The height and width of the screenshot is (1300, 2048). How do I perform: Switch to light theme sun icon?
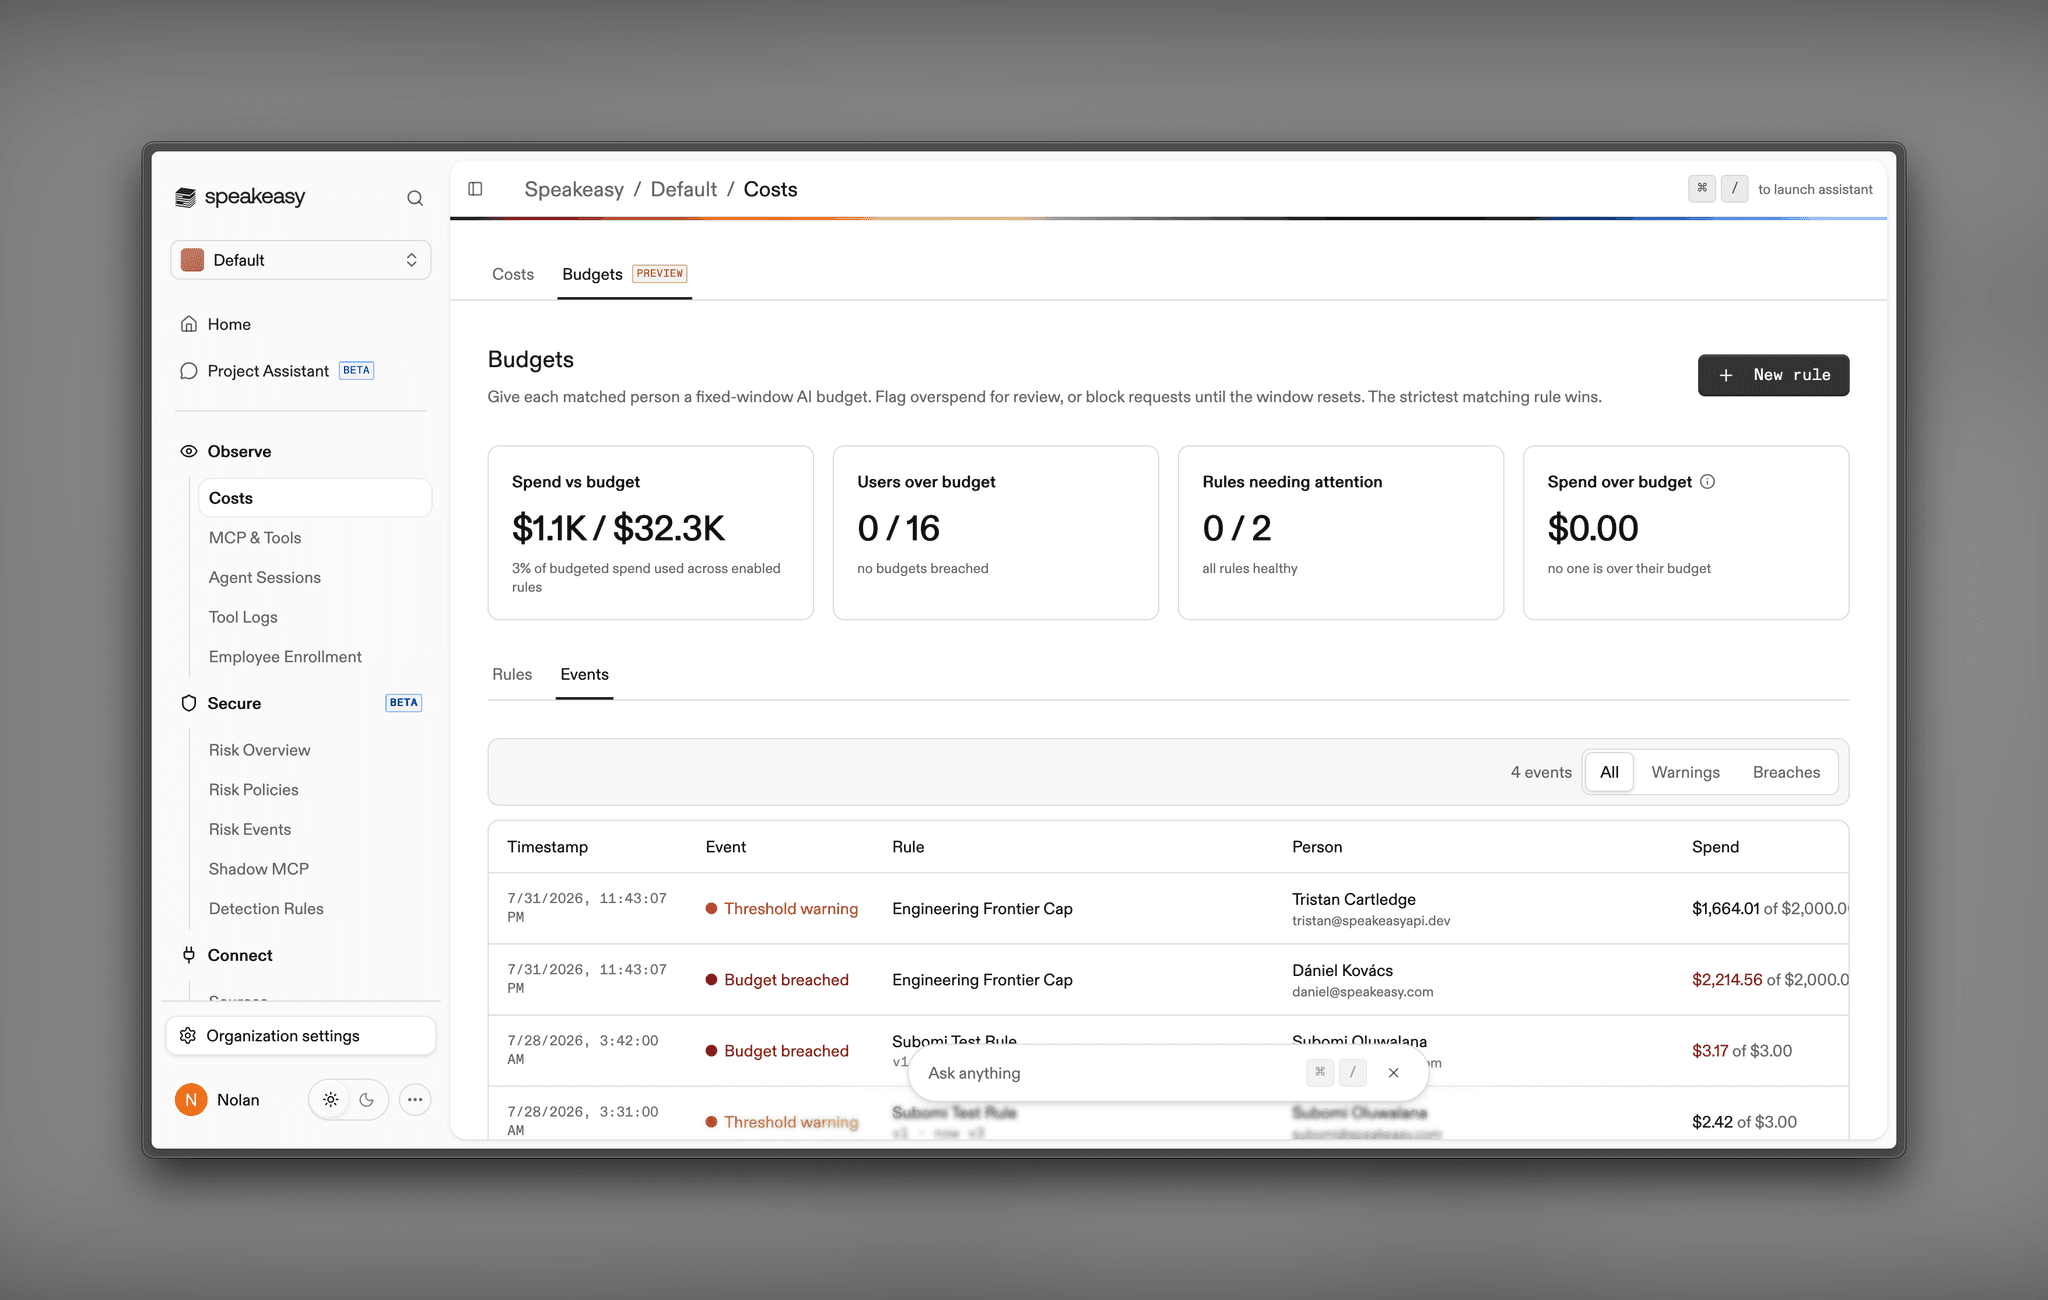331,1100
